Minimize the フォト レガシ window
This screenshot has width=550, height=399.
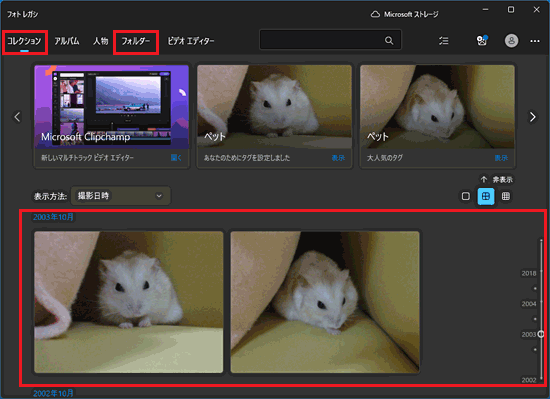point(485,9)
